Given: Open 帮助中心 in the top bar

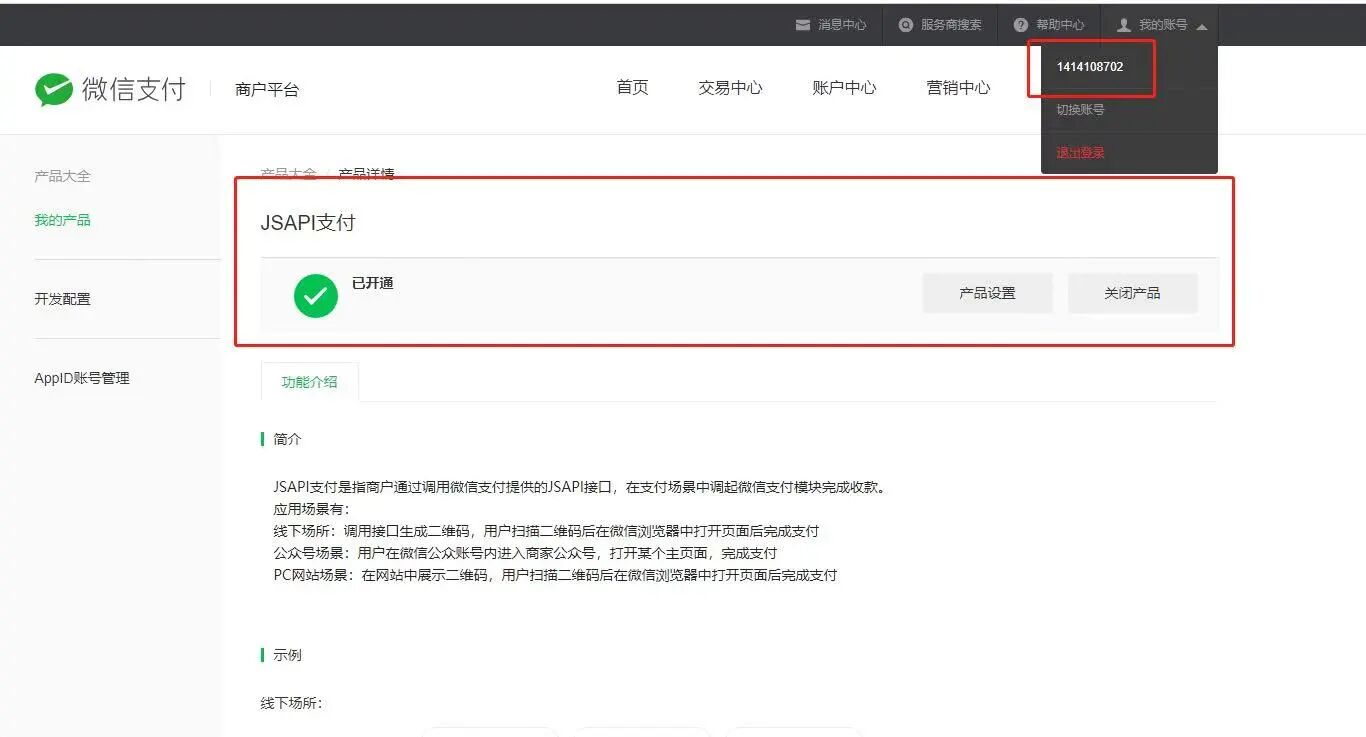Looking at the screenshot, I should coord(1060,25).
